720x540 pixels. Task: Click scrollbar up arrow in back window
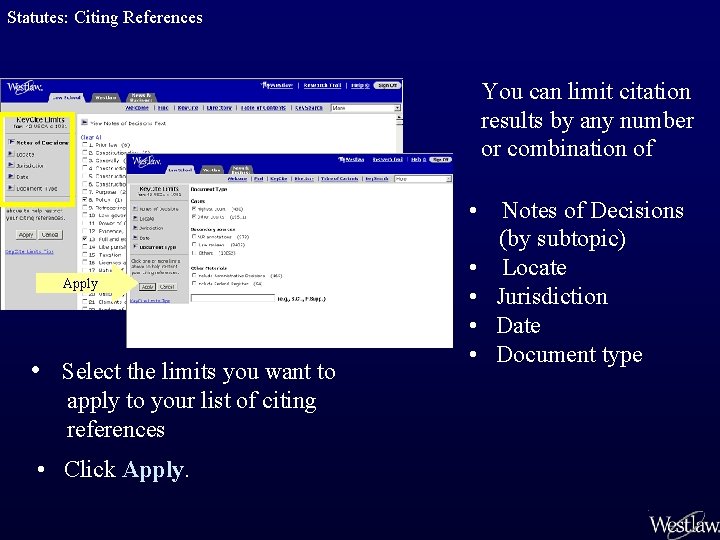399,117
